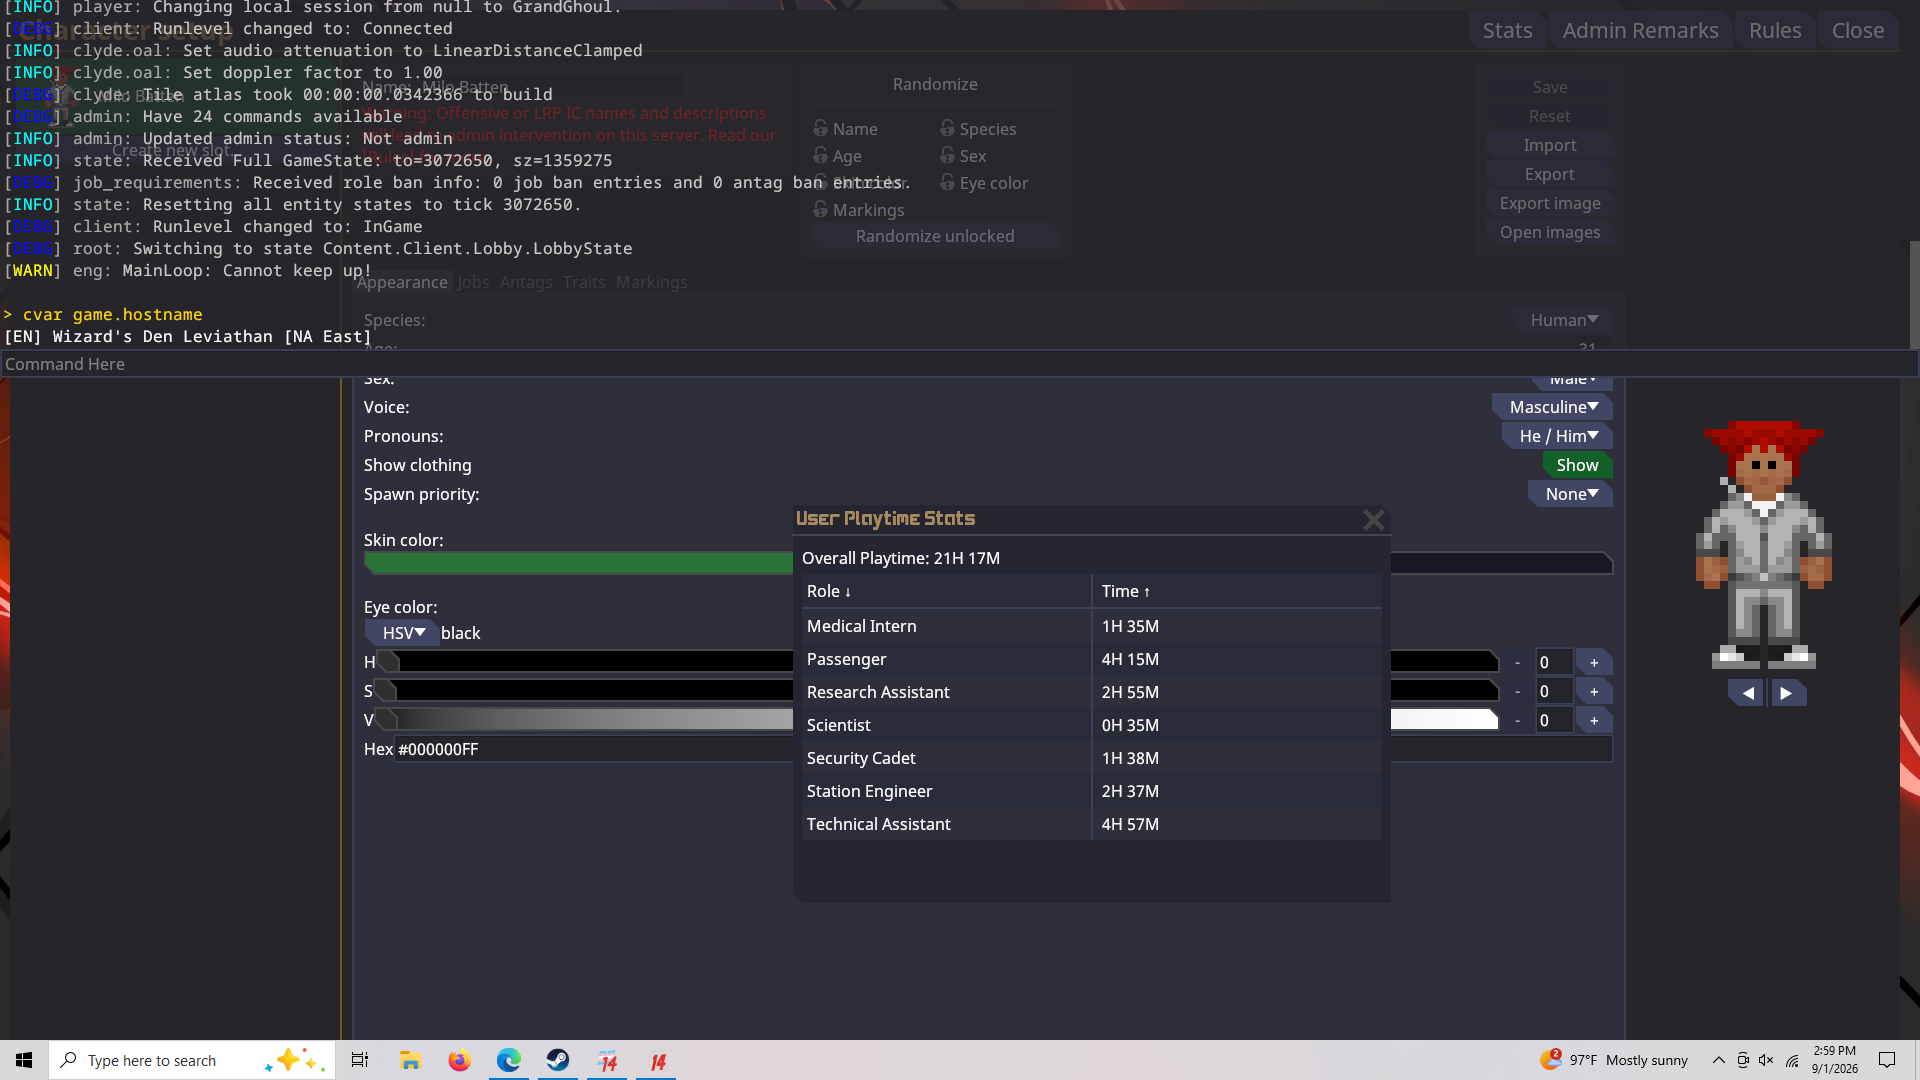Rotate character preview right arrow
Viewport: 1920px width, 1080px height.
pyautogui.click(x=1787, y=693)
